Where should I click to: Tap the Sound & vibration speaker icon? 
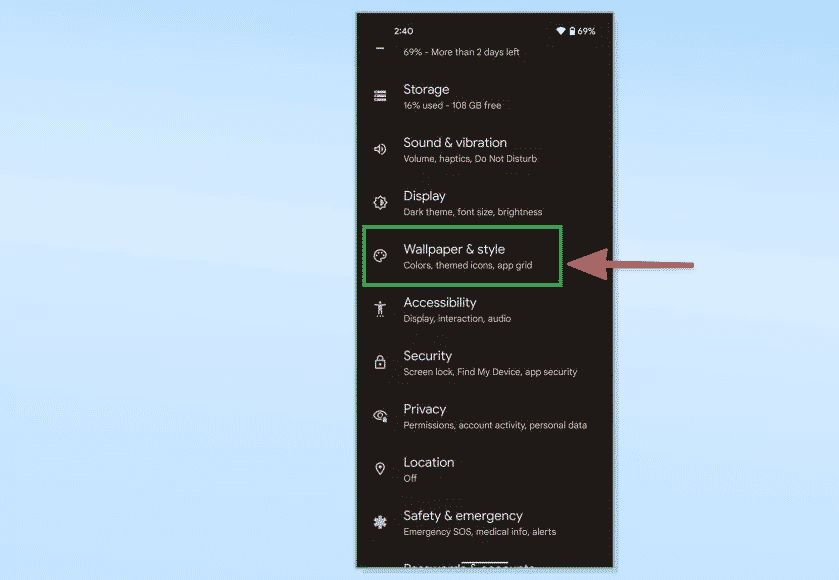coord(380,150)
